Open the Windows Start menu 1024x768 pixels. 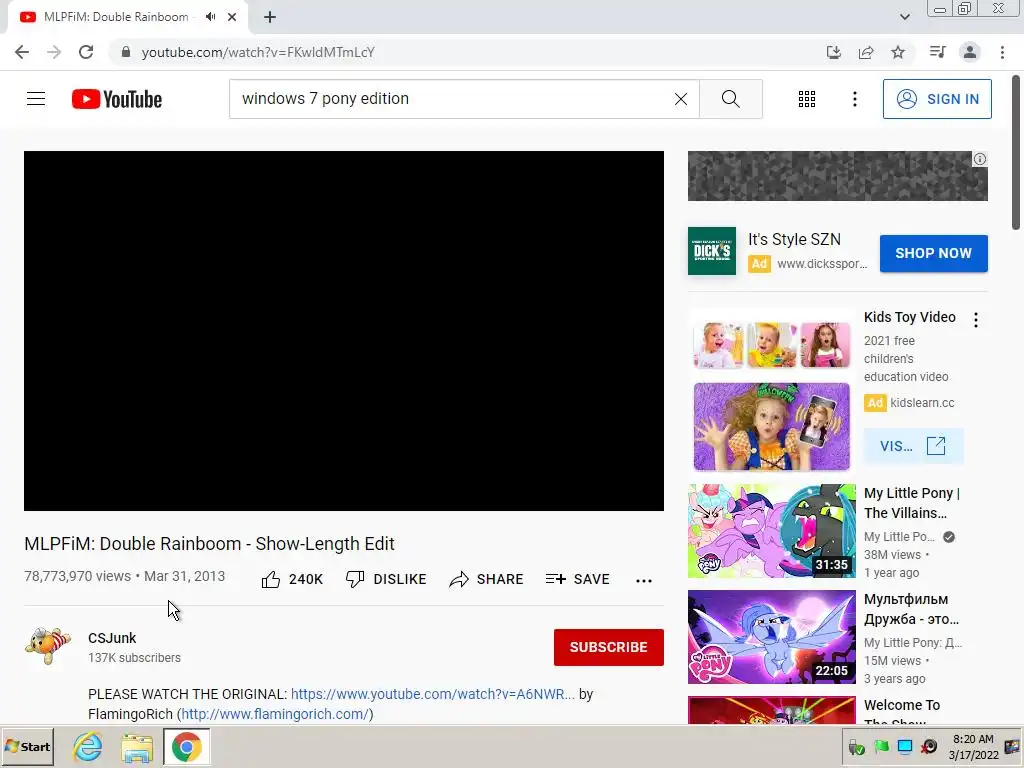27,746
